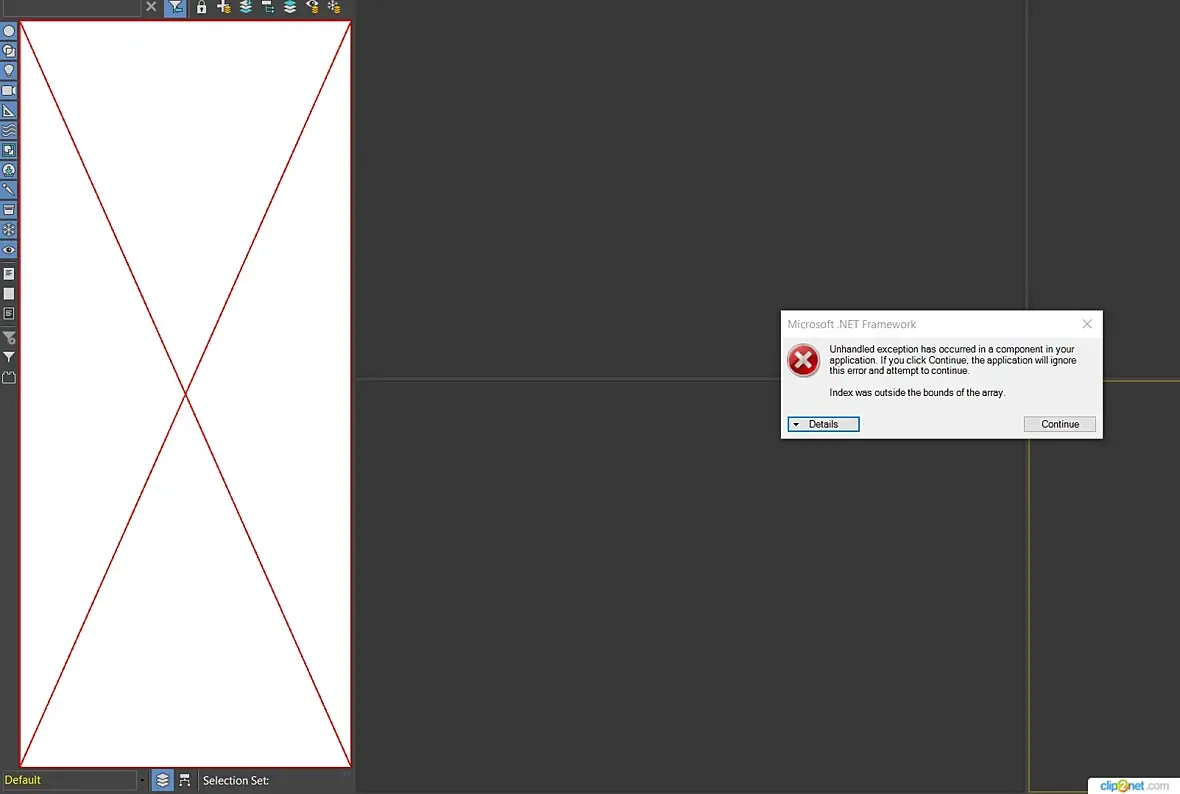Toggle the Display Frozen Objects snowflake icon
The image size is (1180, 794).
(x=9, y=230)
